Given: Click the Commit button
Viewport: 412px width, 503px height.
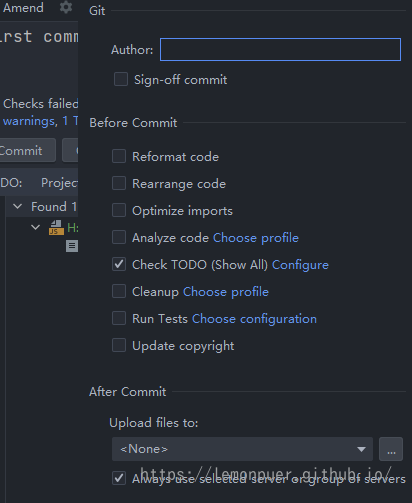Looking at the screenshot, I should click(25, 150).
